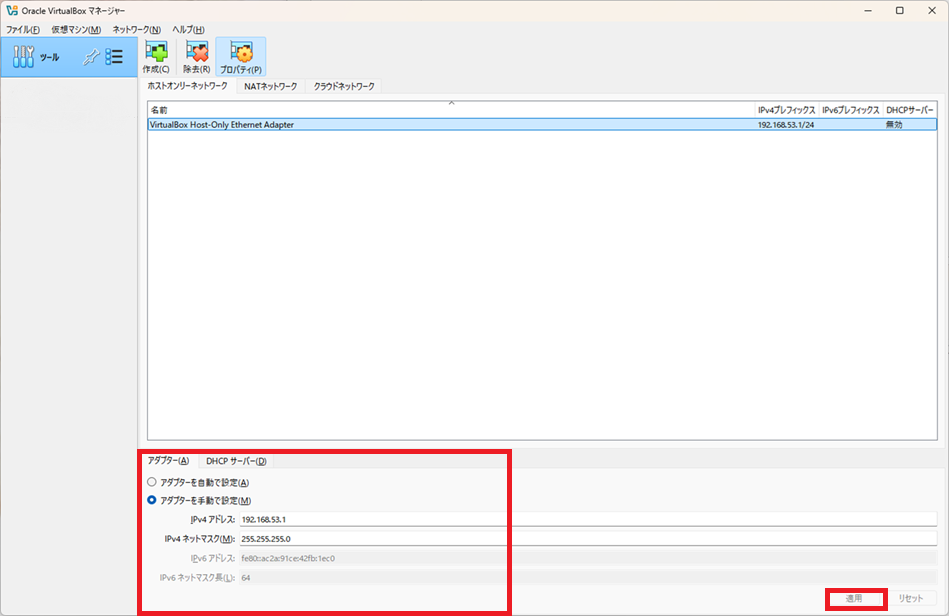The image size is (949, 616).
Task: Click the IPv4 netmask input field
Action: (x=588, y=539)
